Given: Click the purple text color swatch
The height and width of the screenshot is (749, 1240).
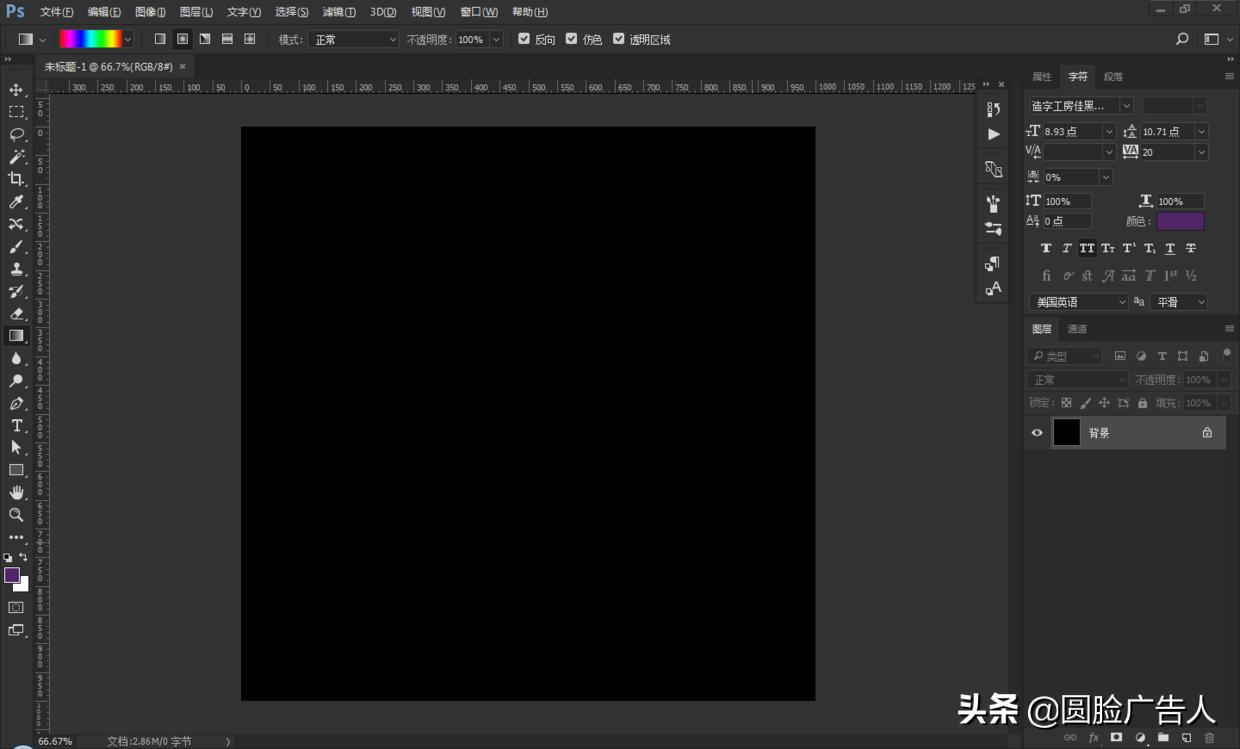Looking at the screenshot, I should point(1180,221).
